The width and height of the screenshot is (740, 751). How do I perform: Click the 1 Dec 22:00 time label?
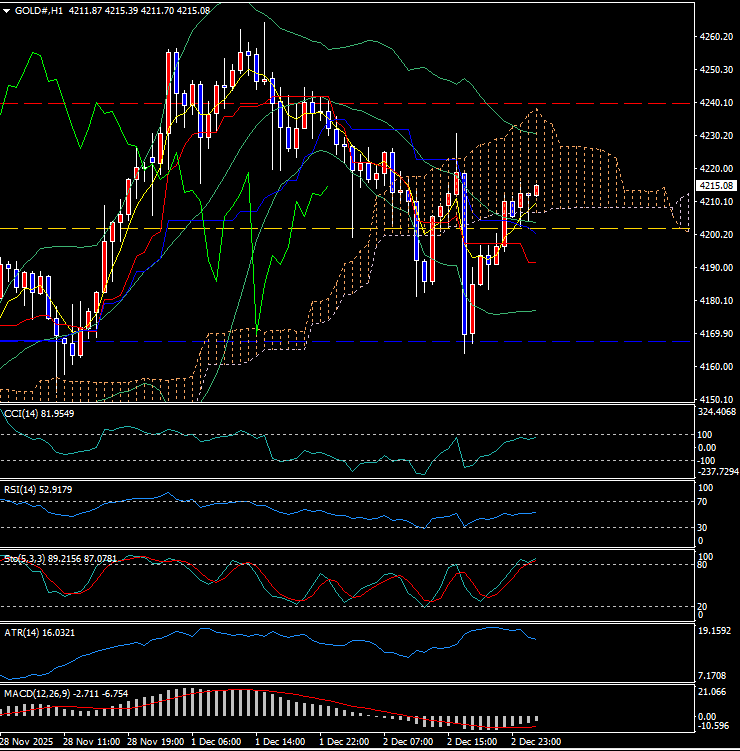[x=344, y=743]
